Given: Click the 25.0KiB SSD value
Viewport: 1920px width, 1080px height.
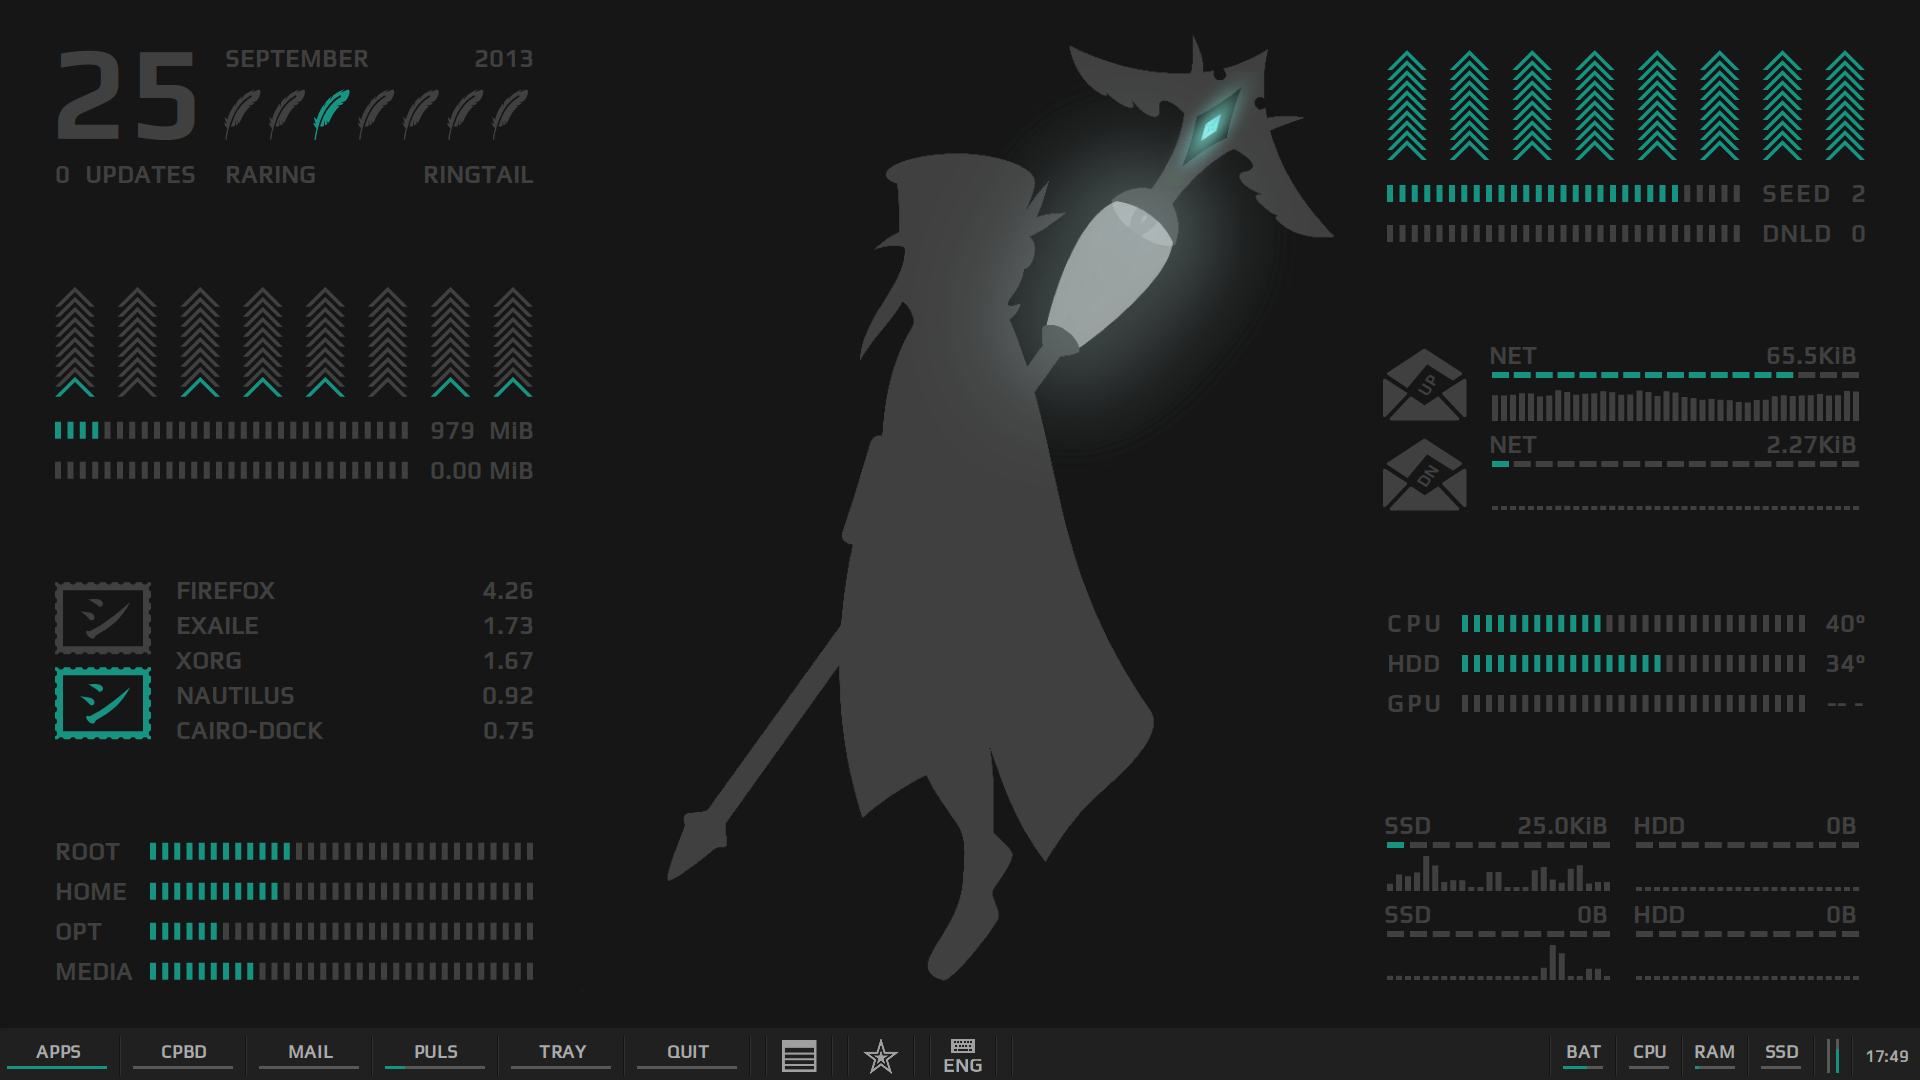Looking at the screenshot, I should (1562, 826).
